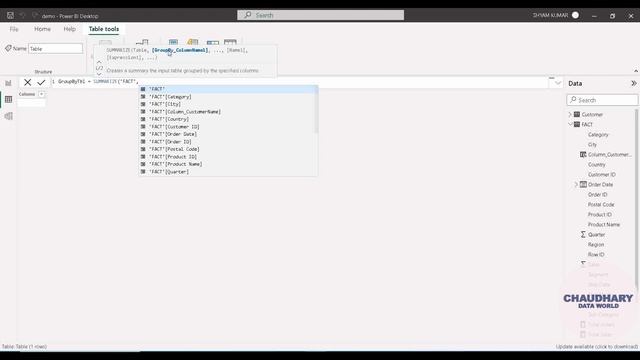Choose 'FACT'[Postal Code] from autocomplete list
The width and height of the screenshot is (640, 360).
coord(228,149)
